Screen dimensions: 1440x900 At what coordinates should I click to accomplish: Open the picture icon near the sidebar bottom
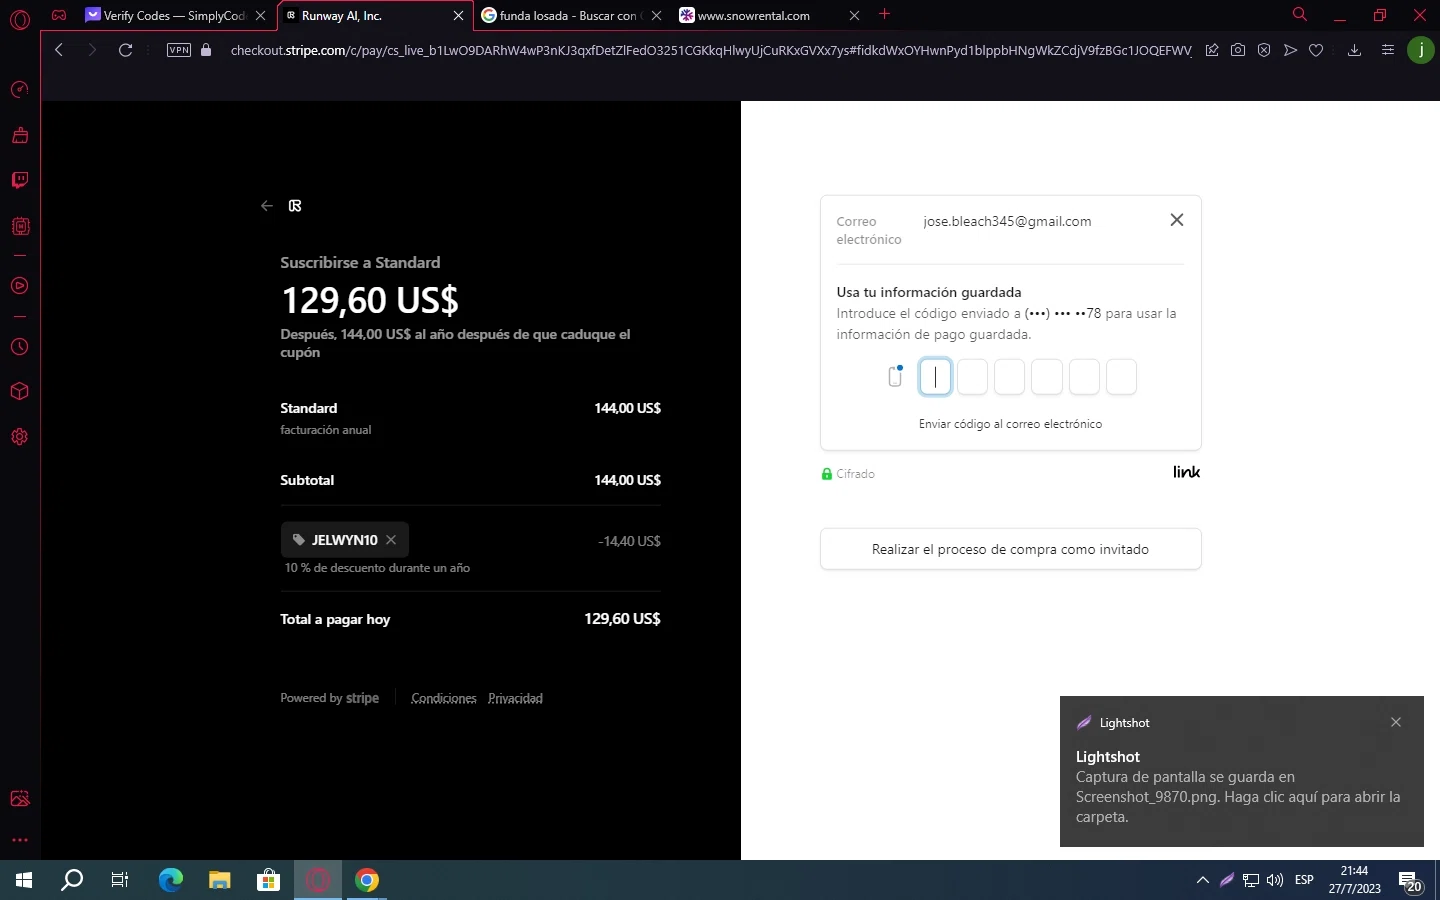pos(19,798)
